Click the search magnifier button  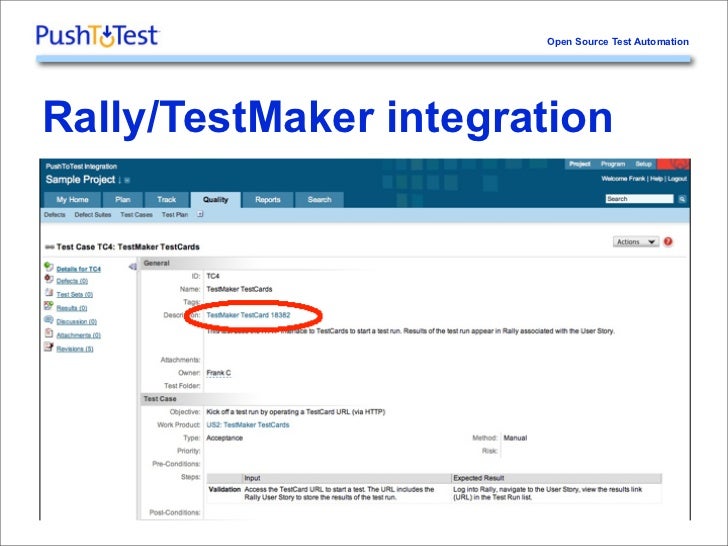[682, 199]
